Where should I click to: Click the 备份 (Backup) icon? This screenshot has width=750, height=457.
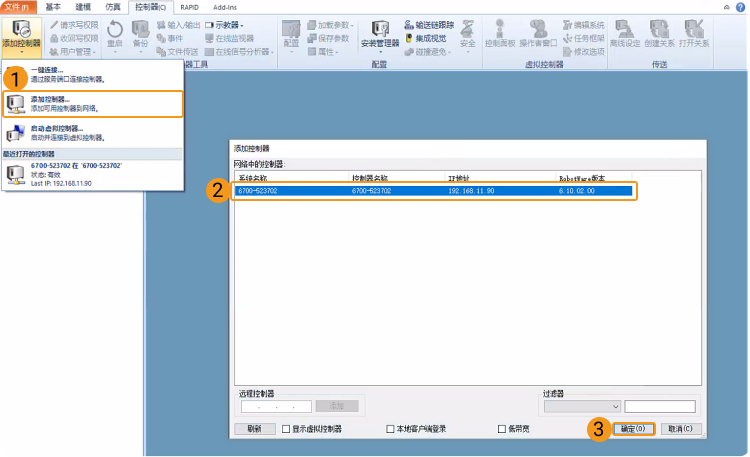coord(140,34)
